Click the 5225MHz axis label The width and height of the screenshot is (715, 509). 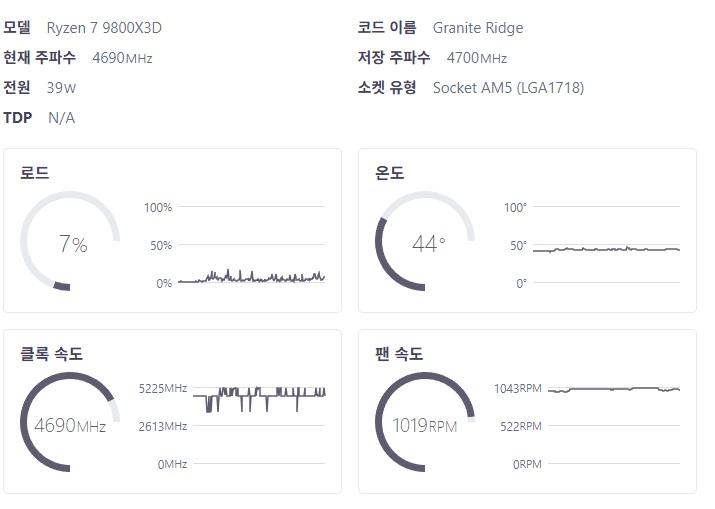click(x=163, y=388)
